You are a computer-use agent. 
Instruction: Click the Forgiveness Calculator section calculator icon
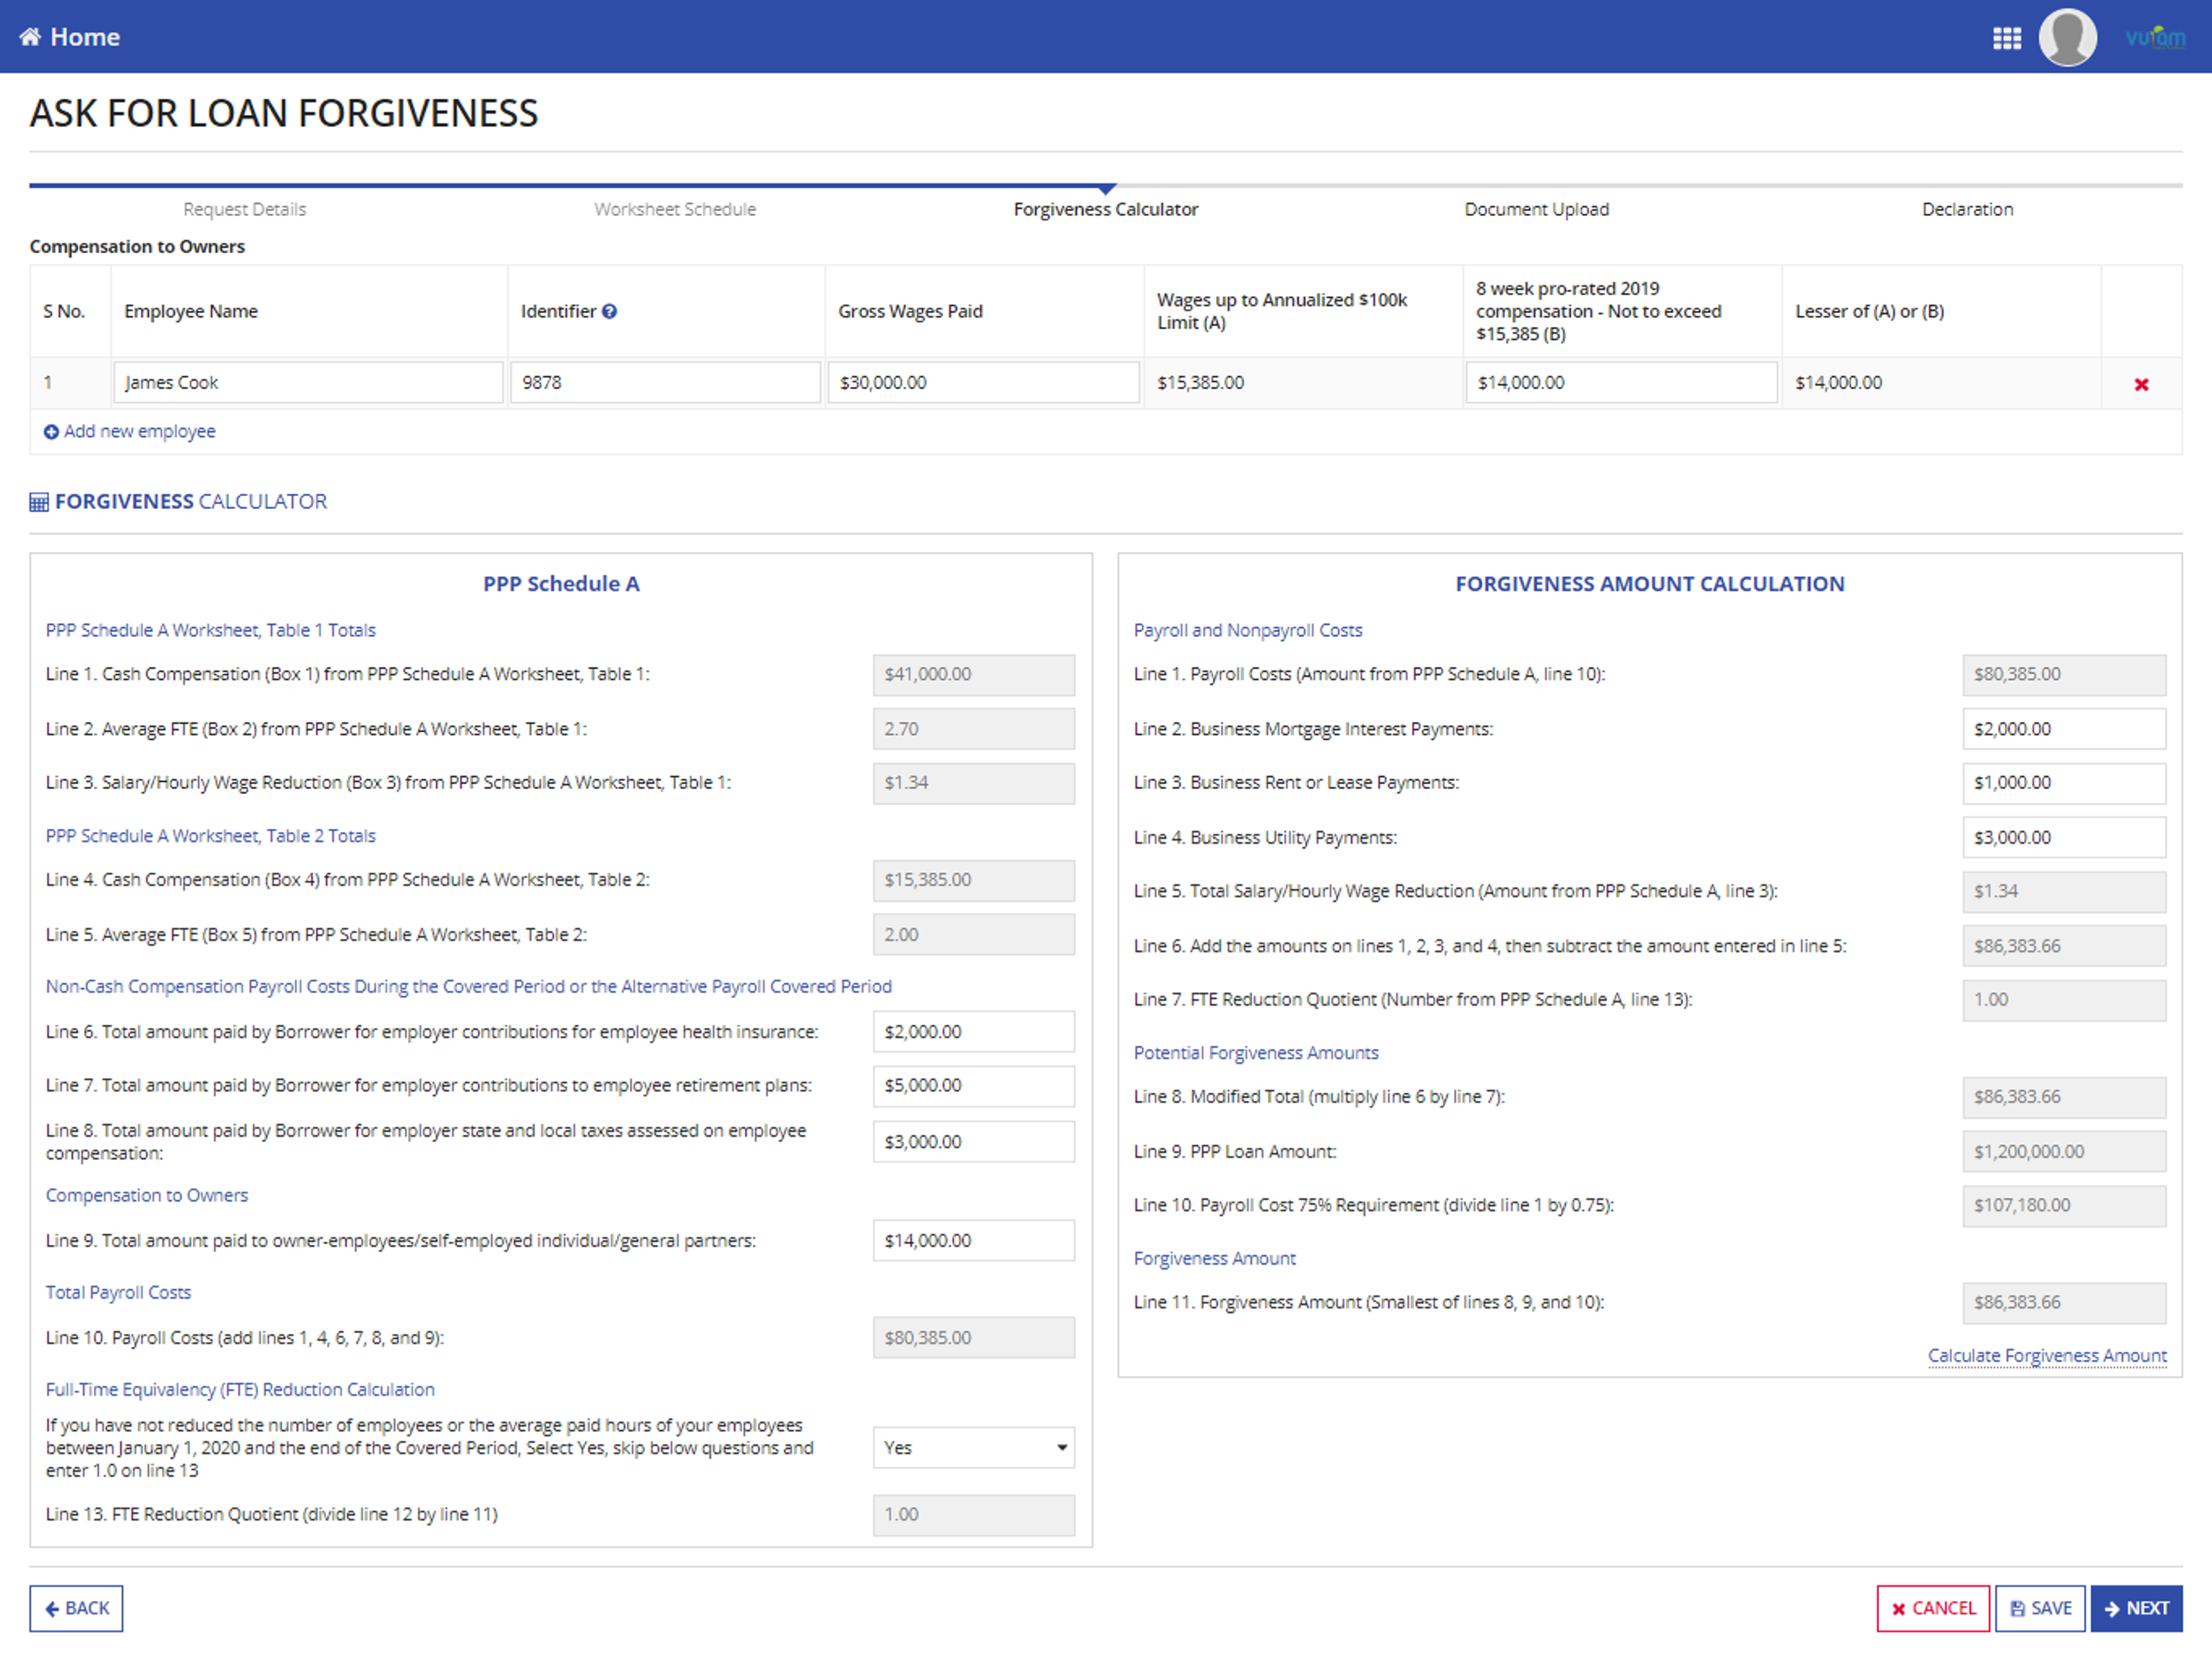(39, 502)
